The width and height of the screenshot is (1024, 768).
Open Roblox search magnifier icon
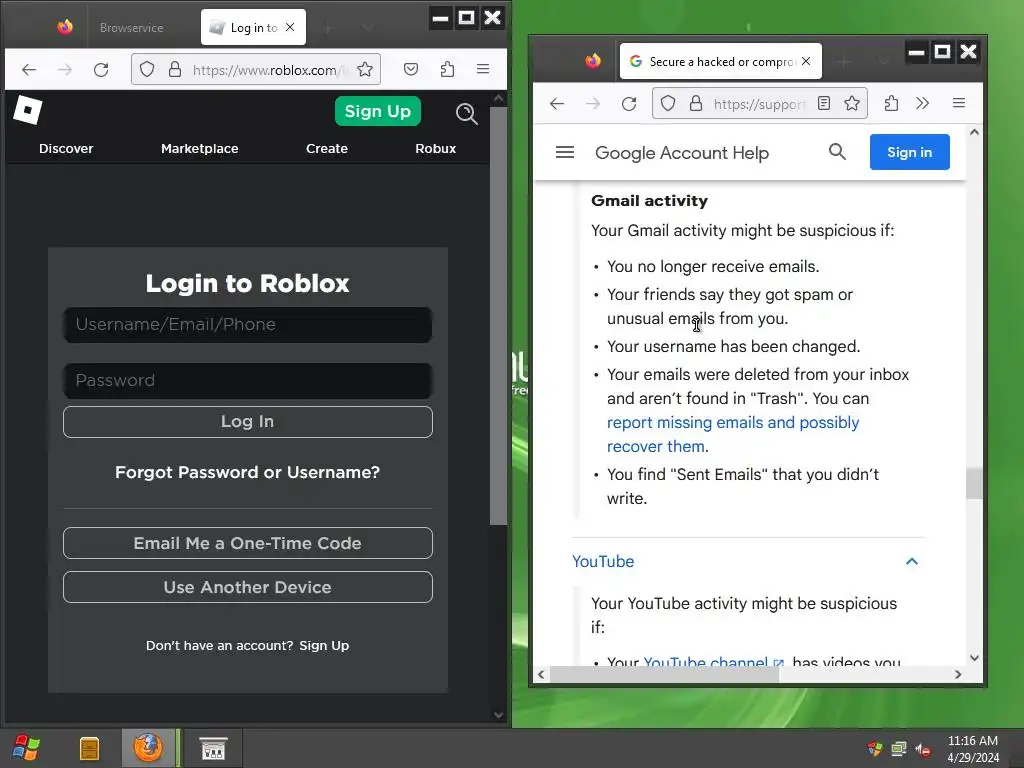click(466, 113)
